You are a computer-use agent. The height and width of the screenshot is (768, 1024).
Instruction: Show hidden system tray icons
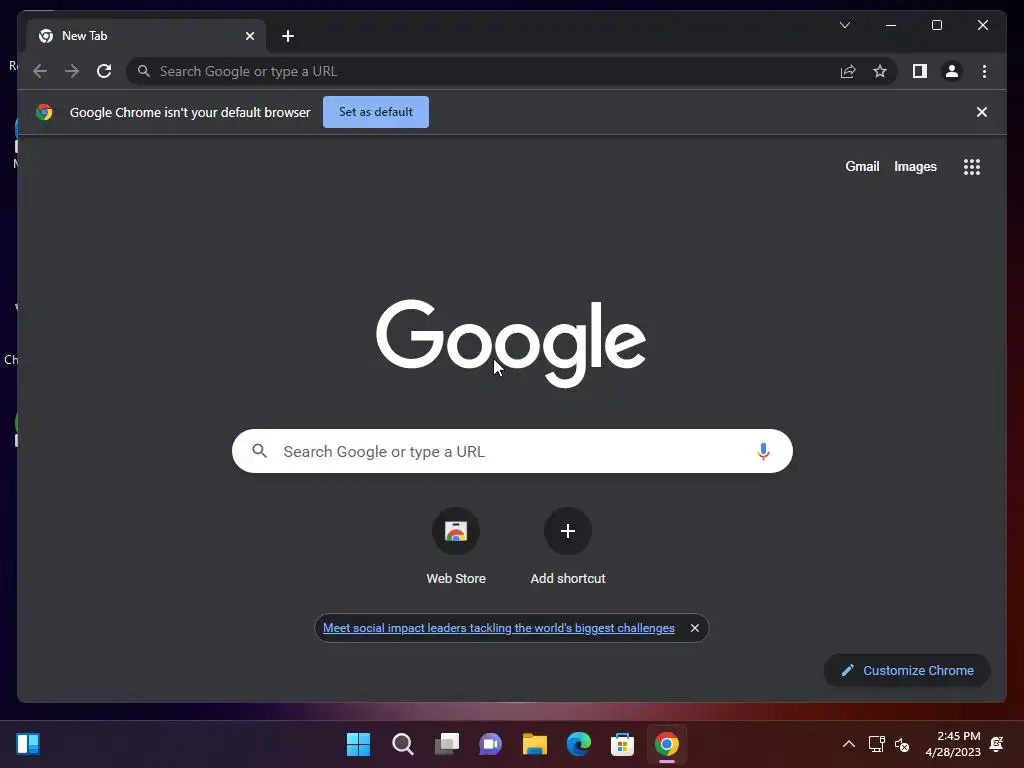click(x=849, y=744)
